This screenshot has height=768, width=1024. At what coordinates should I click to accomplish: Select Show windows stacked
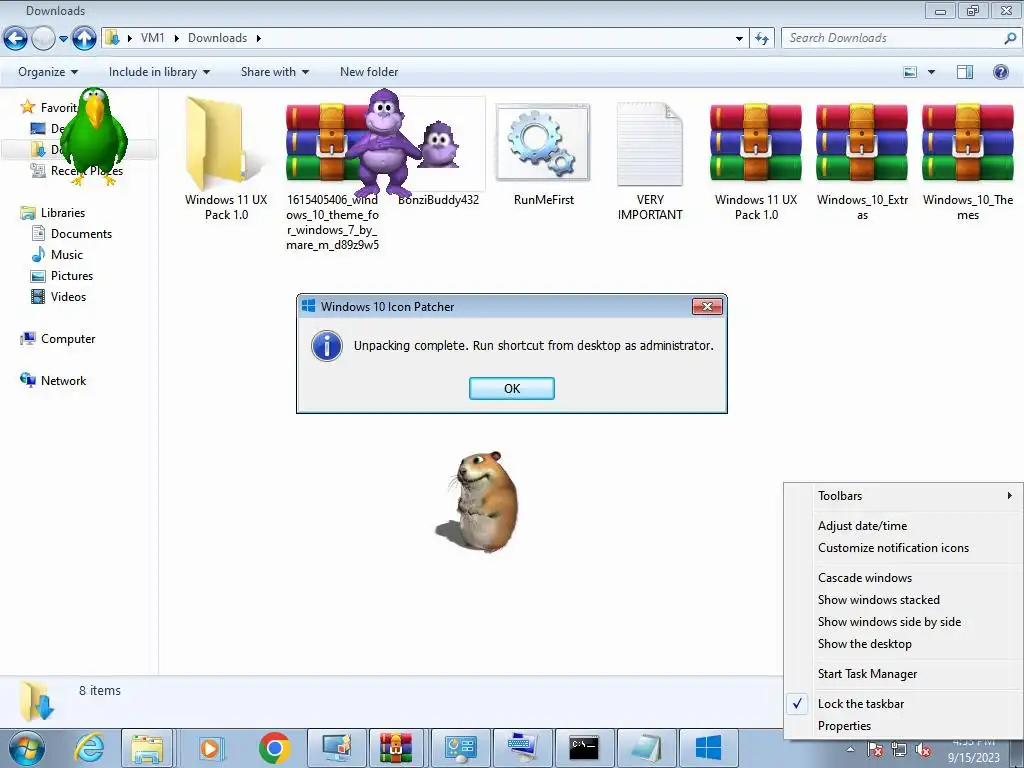[904, 600]
